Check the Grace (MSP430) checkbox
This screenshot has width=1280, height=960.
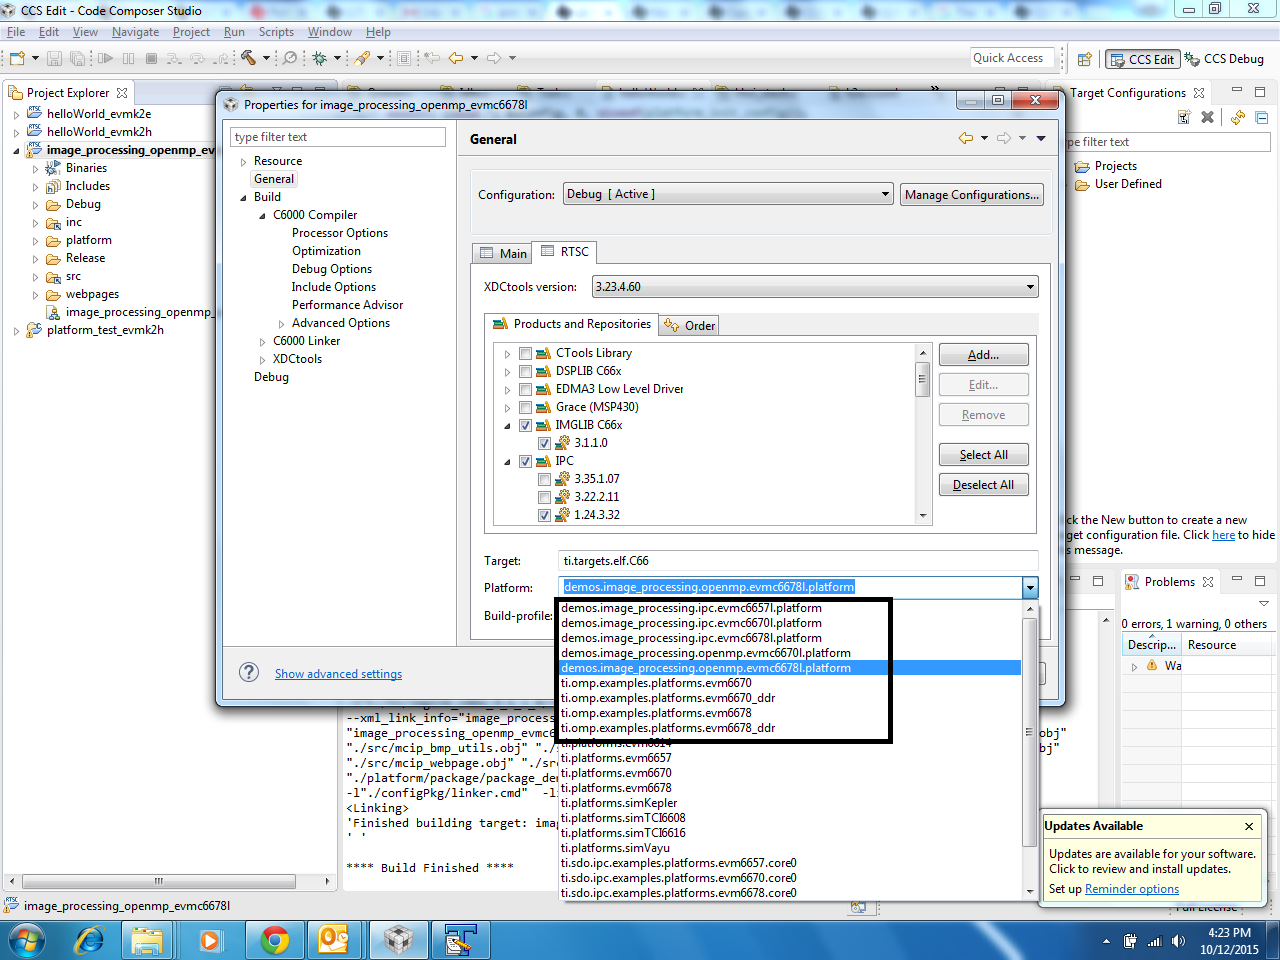point(525,407)
